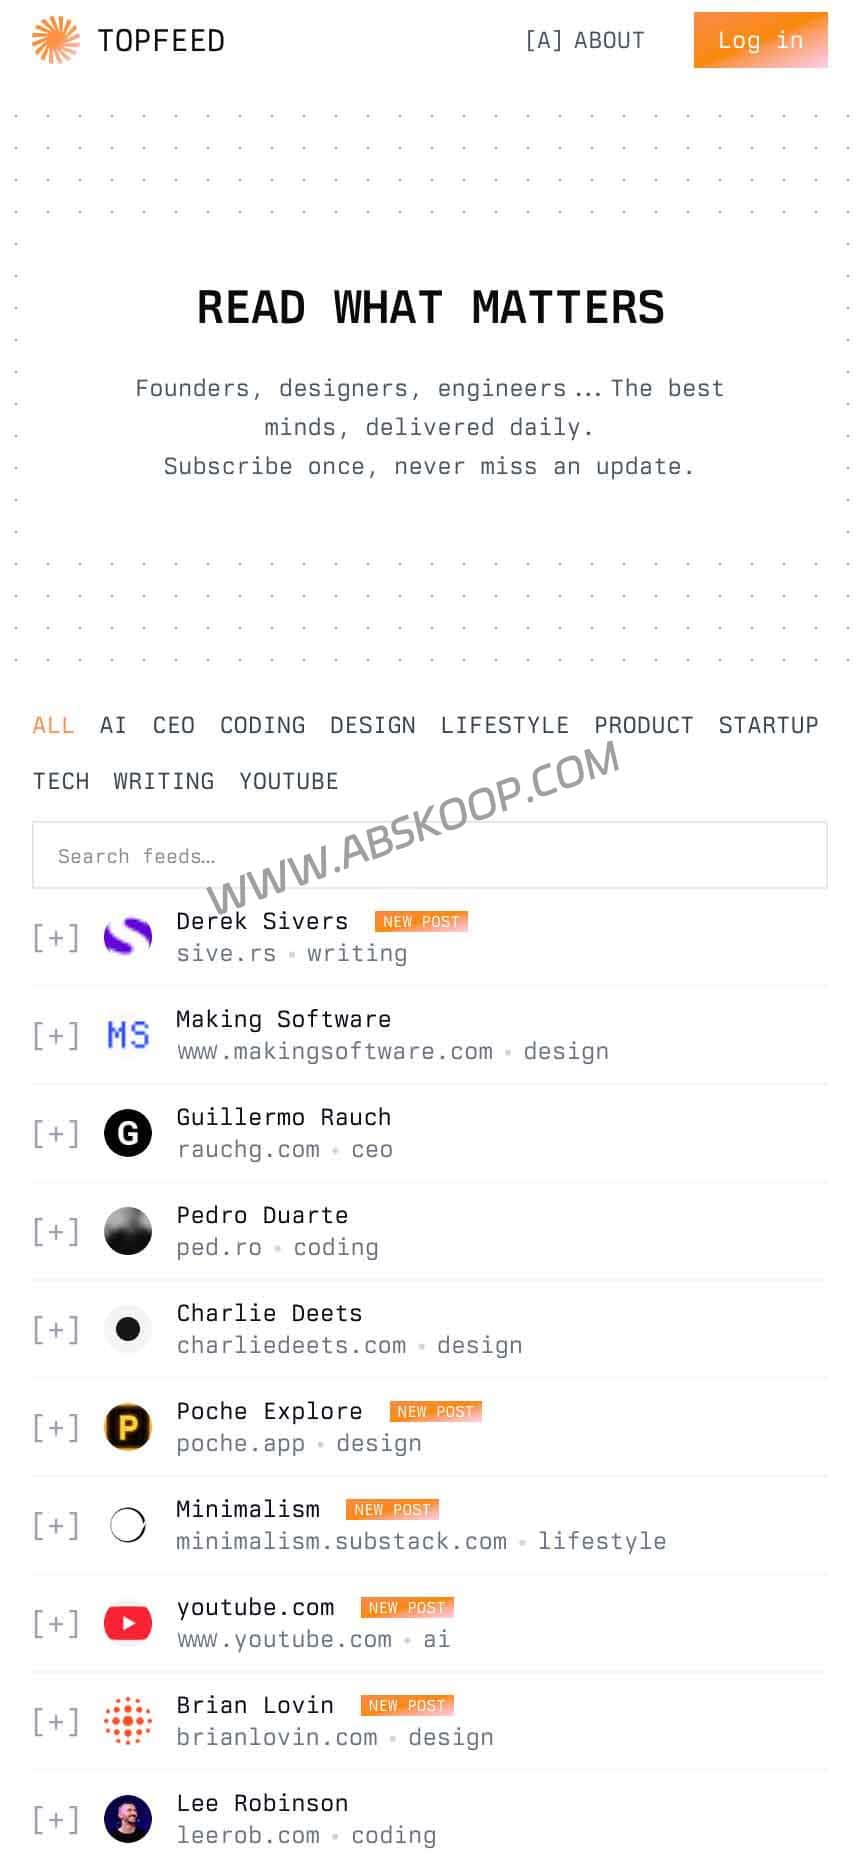Open the Guillermo Rauch feed title
Viewport: 860px width, 1864px height.
(284, 1117)
